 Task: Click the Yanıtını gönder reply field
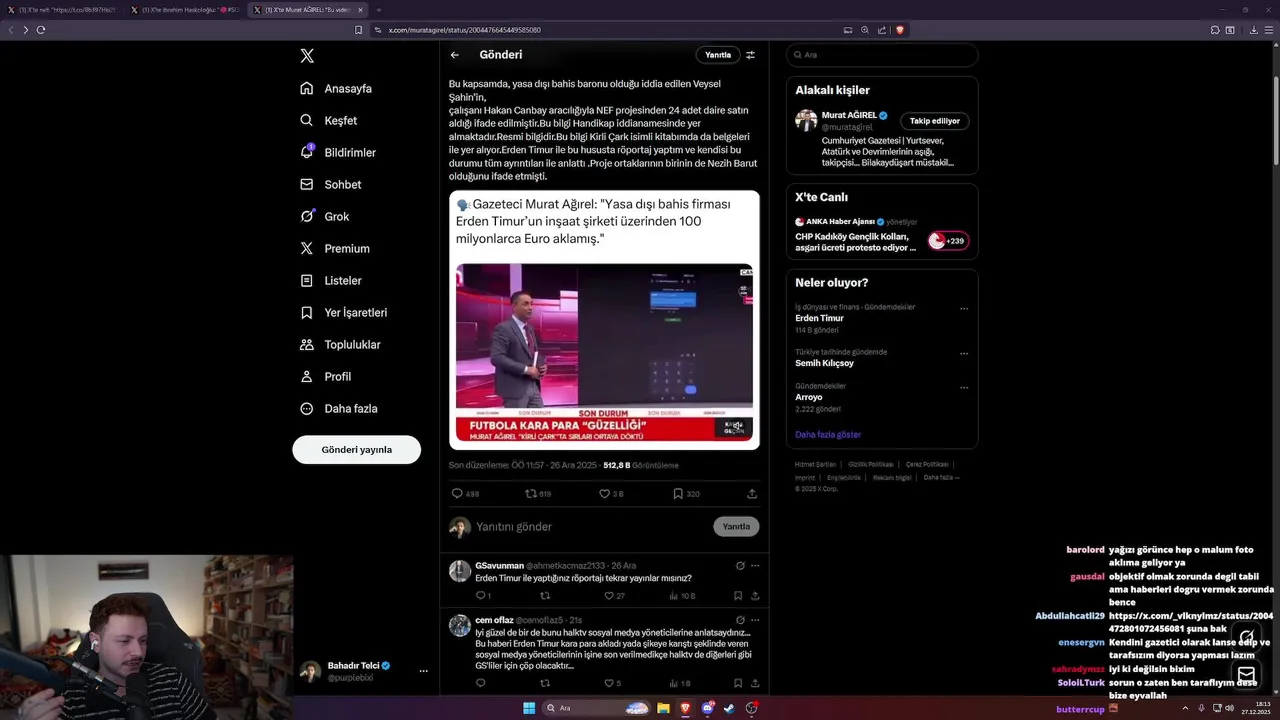pyautogui.click(x=590, y=526)
